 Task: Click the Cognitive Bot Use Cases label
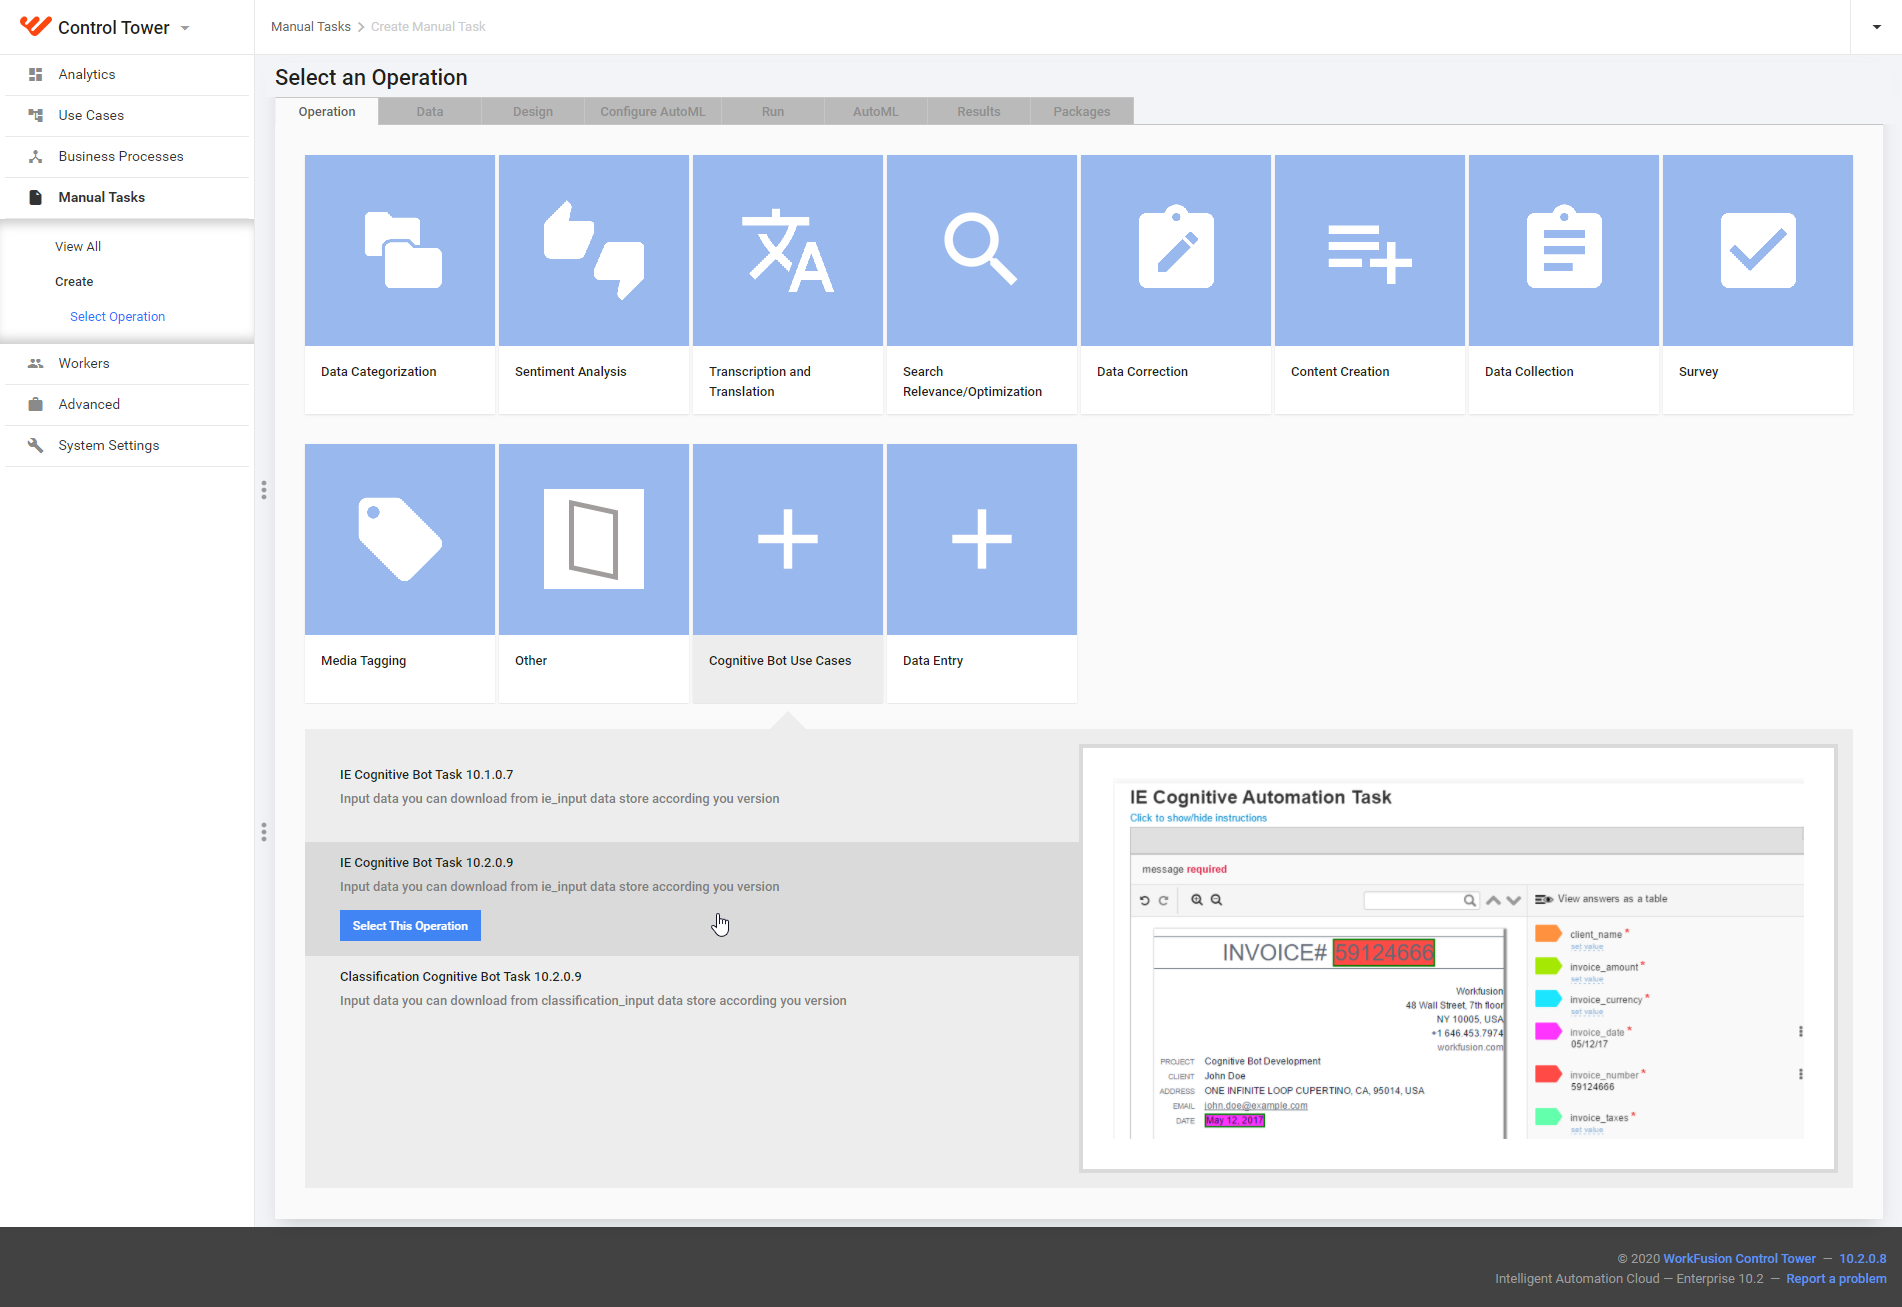[x=780, y=661]
